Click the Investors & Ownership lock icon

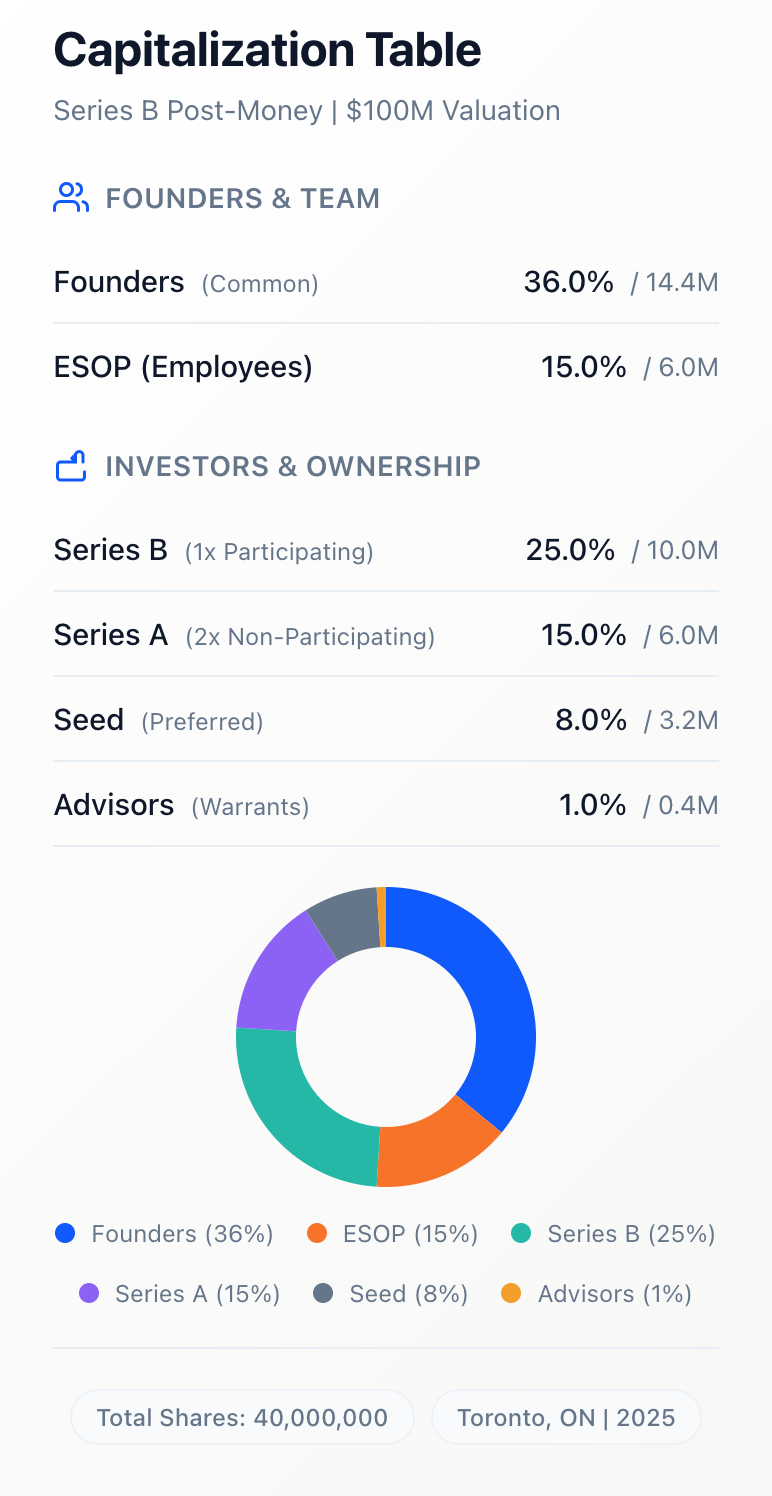[x=71, y=466]
